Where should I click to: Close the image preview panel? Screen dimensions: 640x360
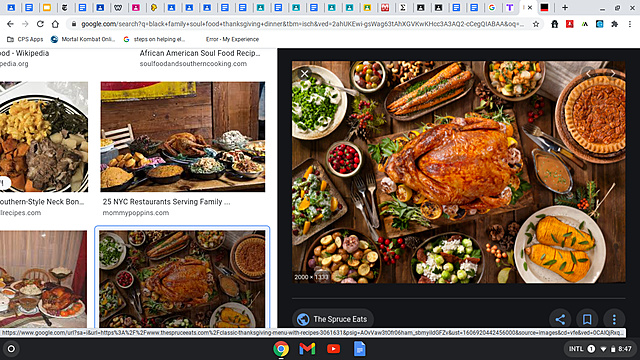[x=304, y=74]
